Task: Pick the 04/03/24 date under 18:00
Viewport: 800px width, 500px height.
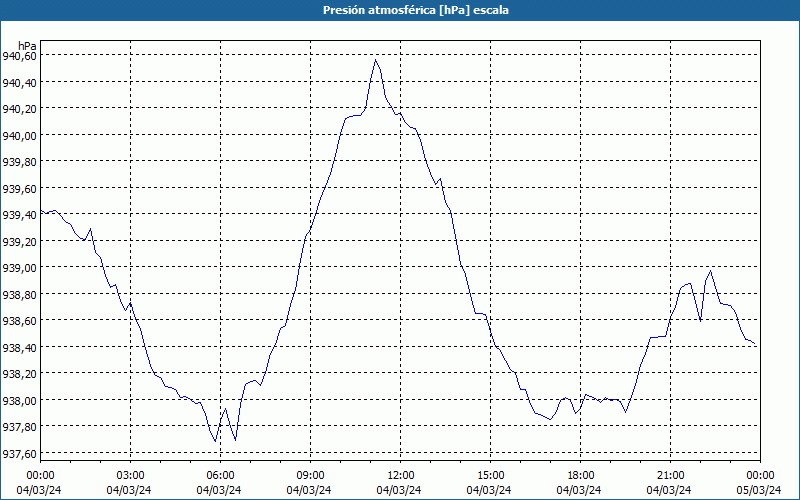Action: pyautogui.click(x=579, y=490)
